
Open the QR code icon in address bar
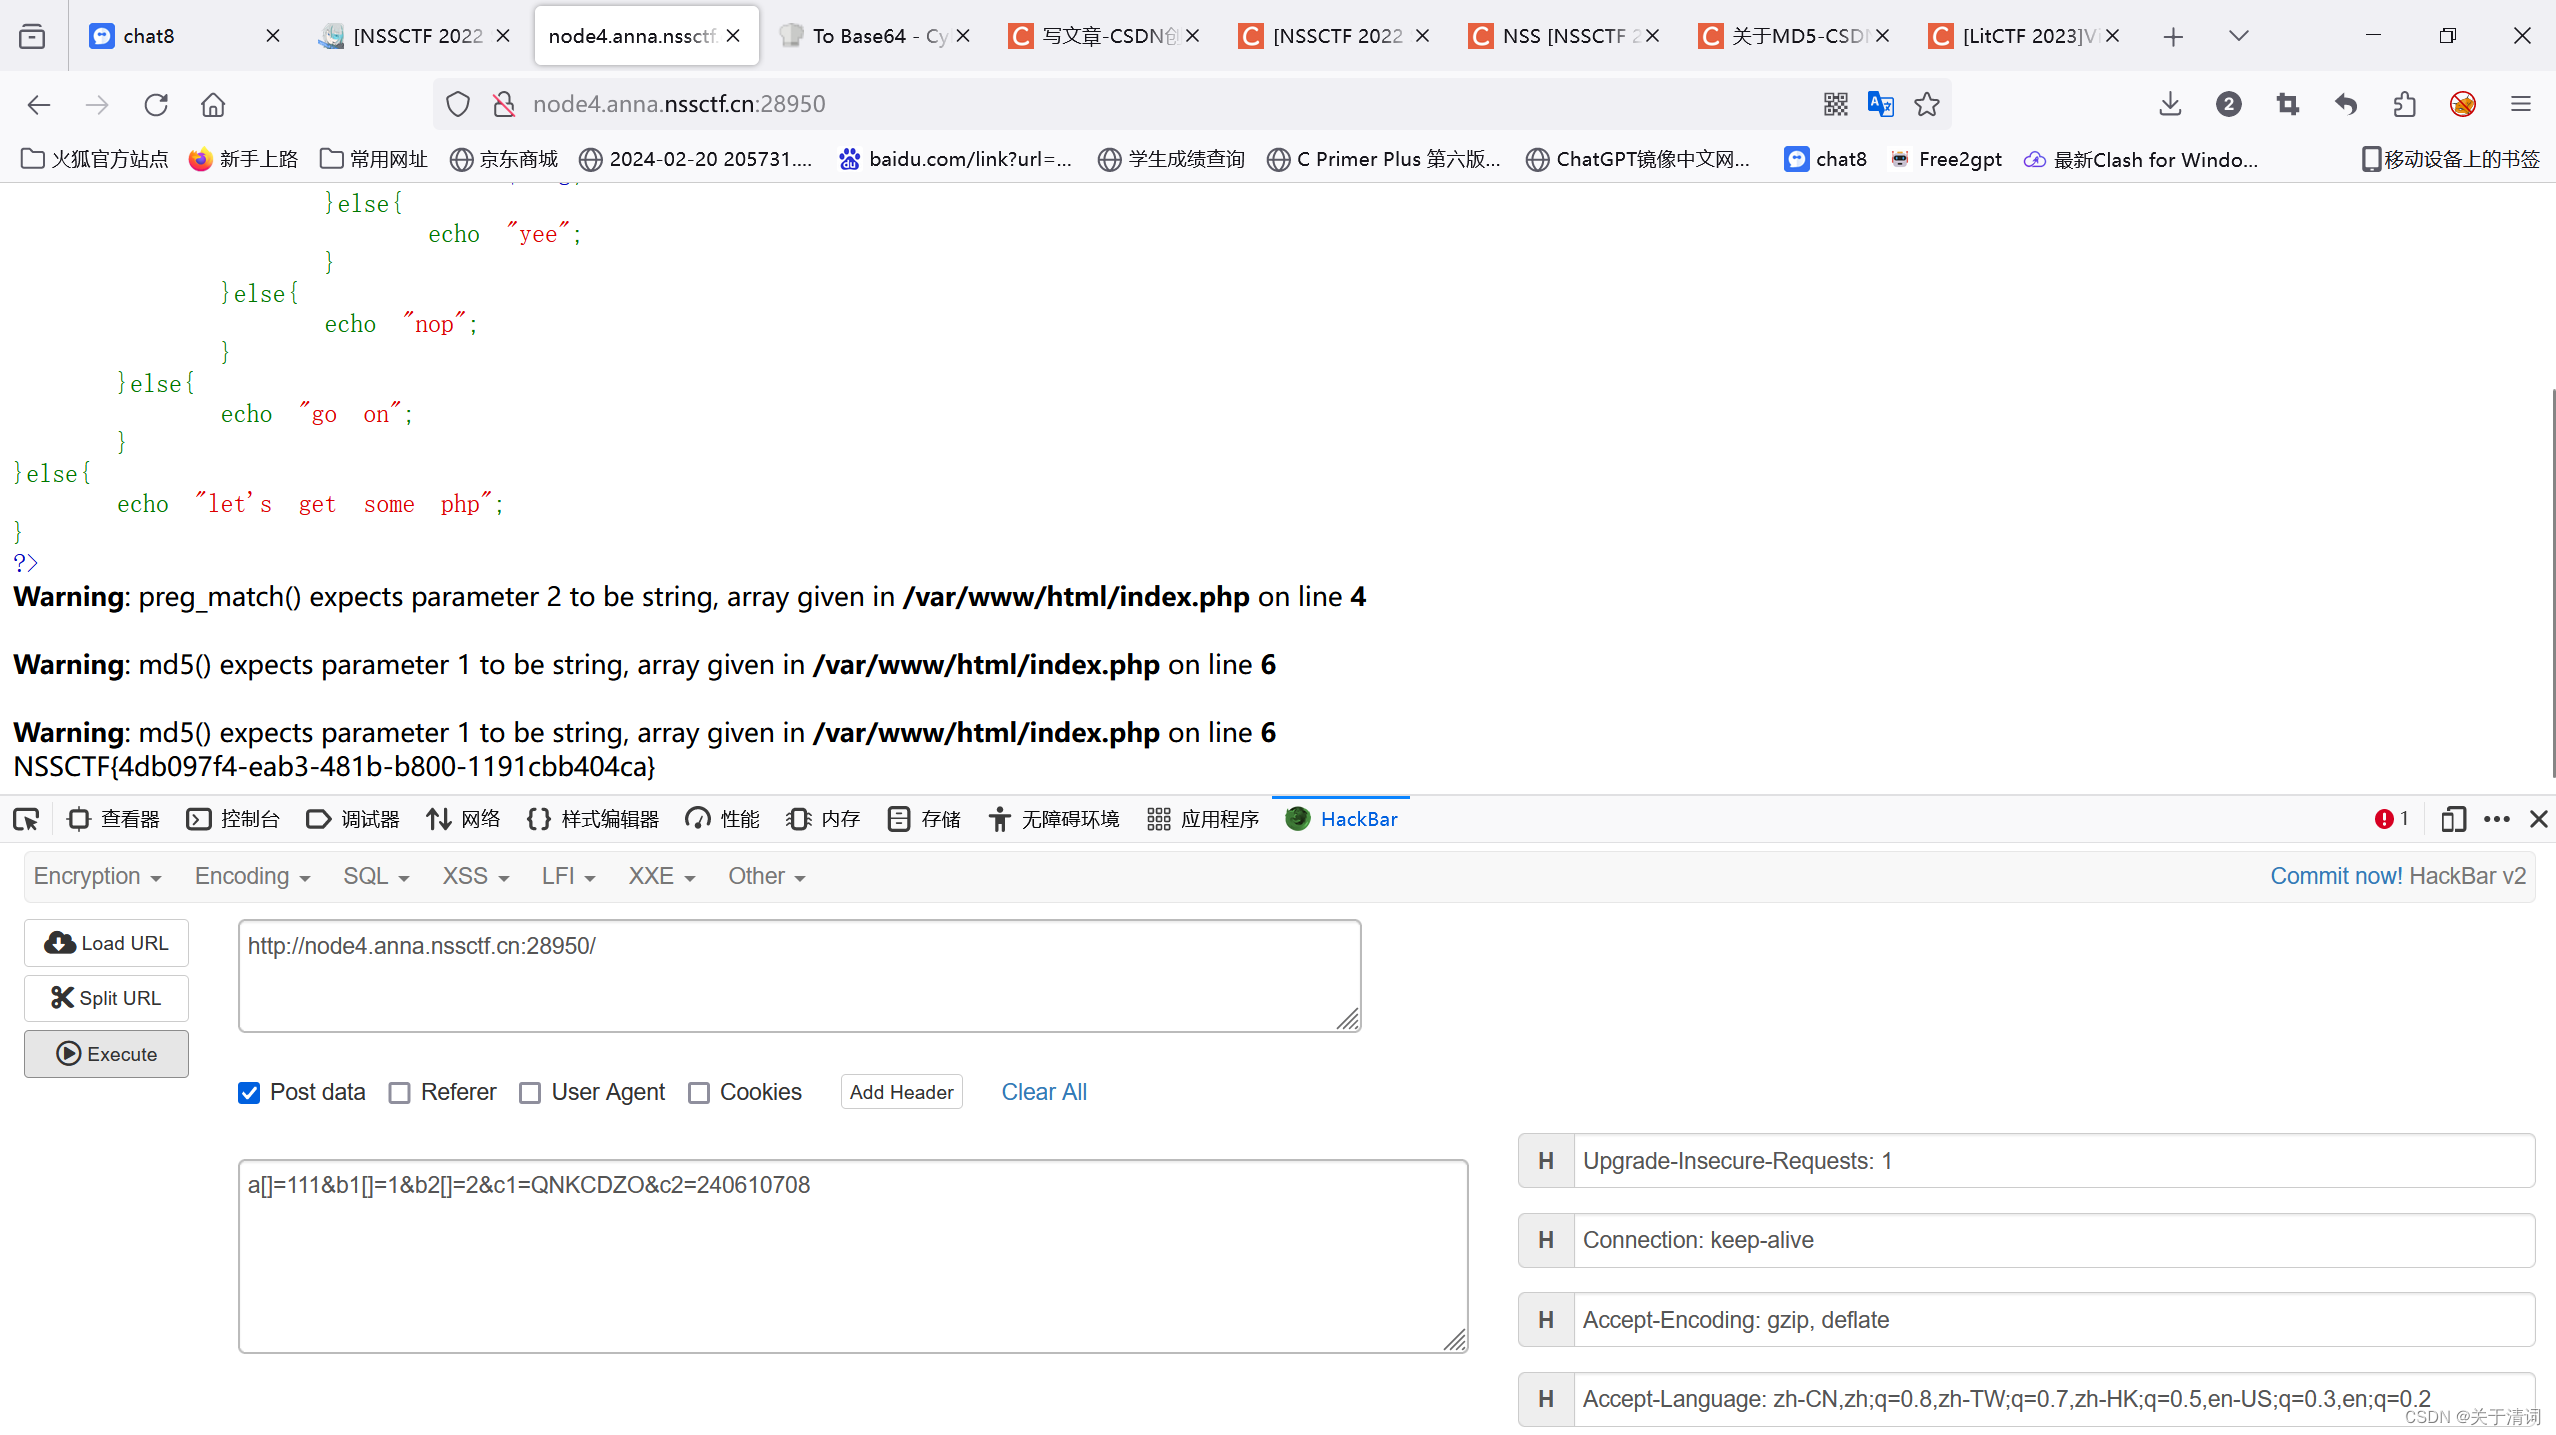[1835, 104]
